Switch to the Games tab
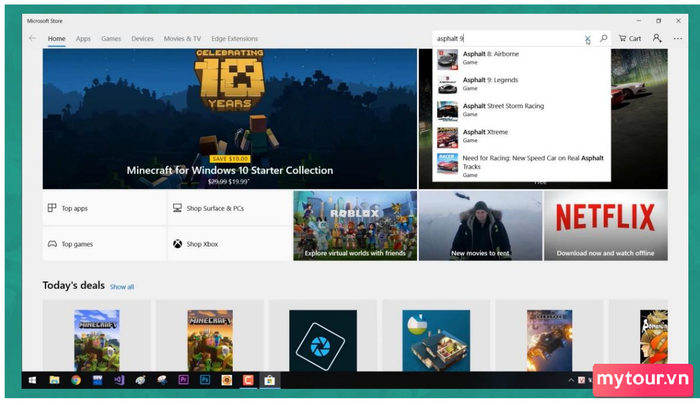 point(111,39)
